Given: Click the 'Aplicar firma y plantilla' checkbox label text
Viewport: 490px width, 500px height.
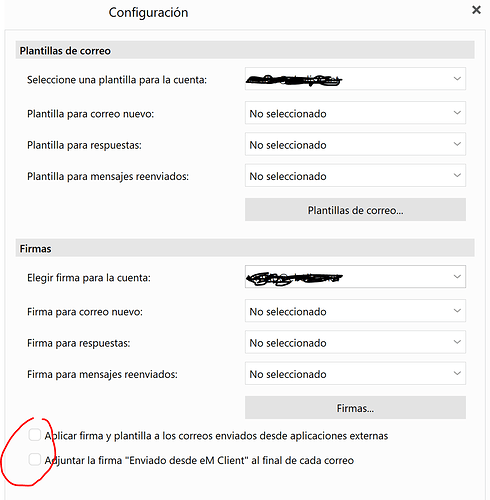Looking at the screenshot, I should (x=216, y=436).
